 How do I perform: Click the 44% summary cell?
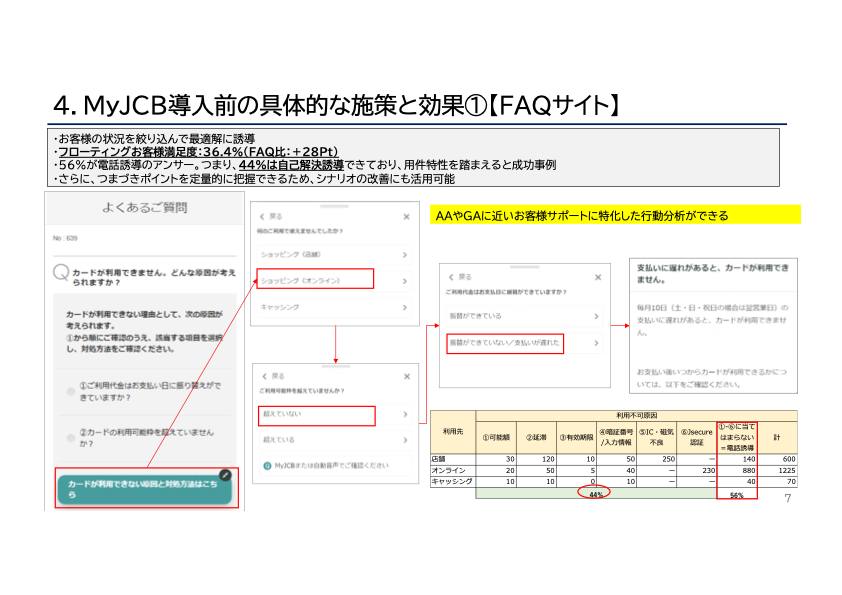[596, 494]
